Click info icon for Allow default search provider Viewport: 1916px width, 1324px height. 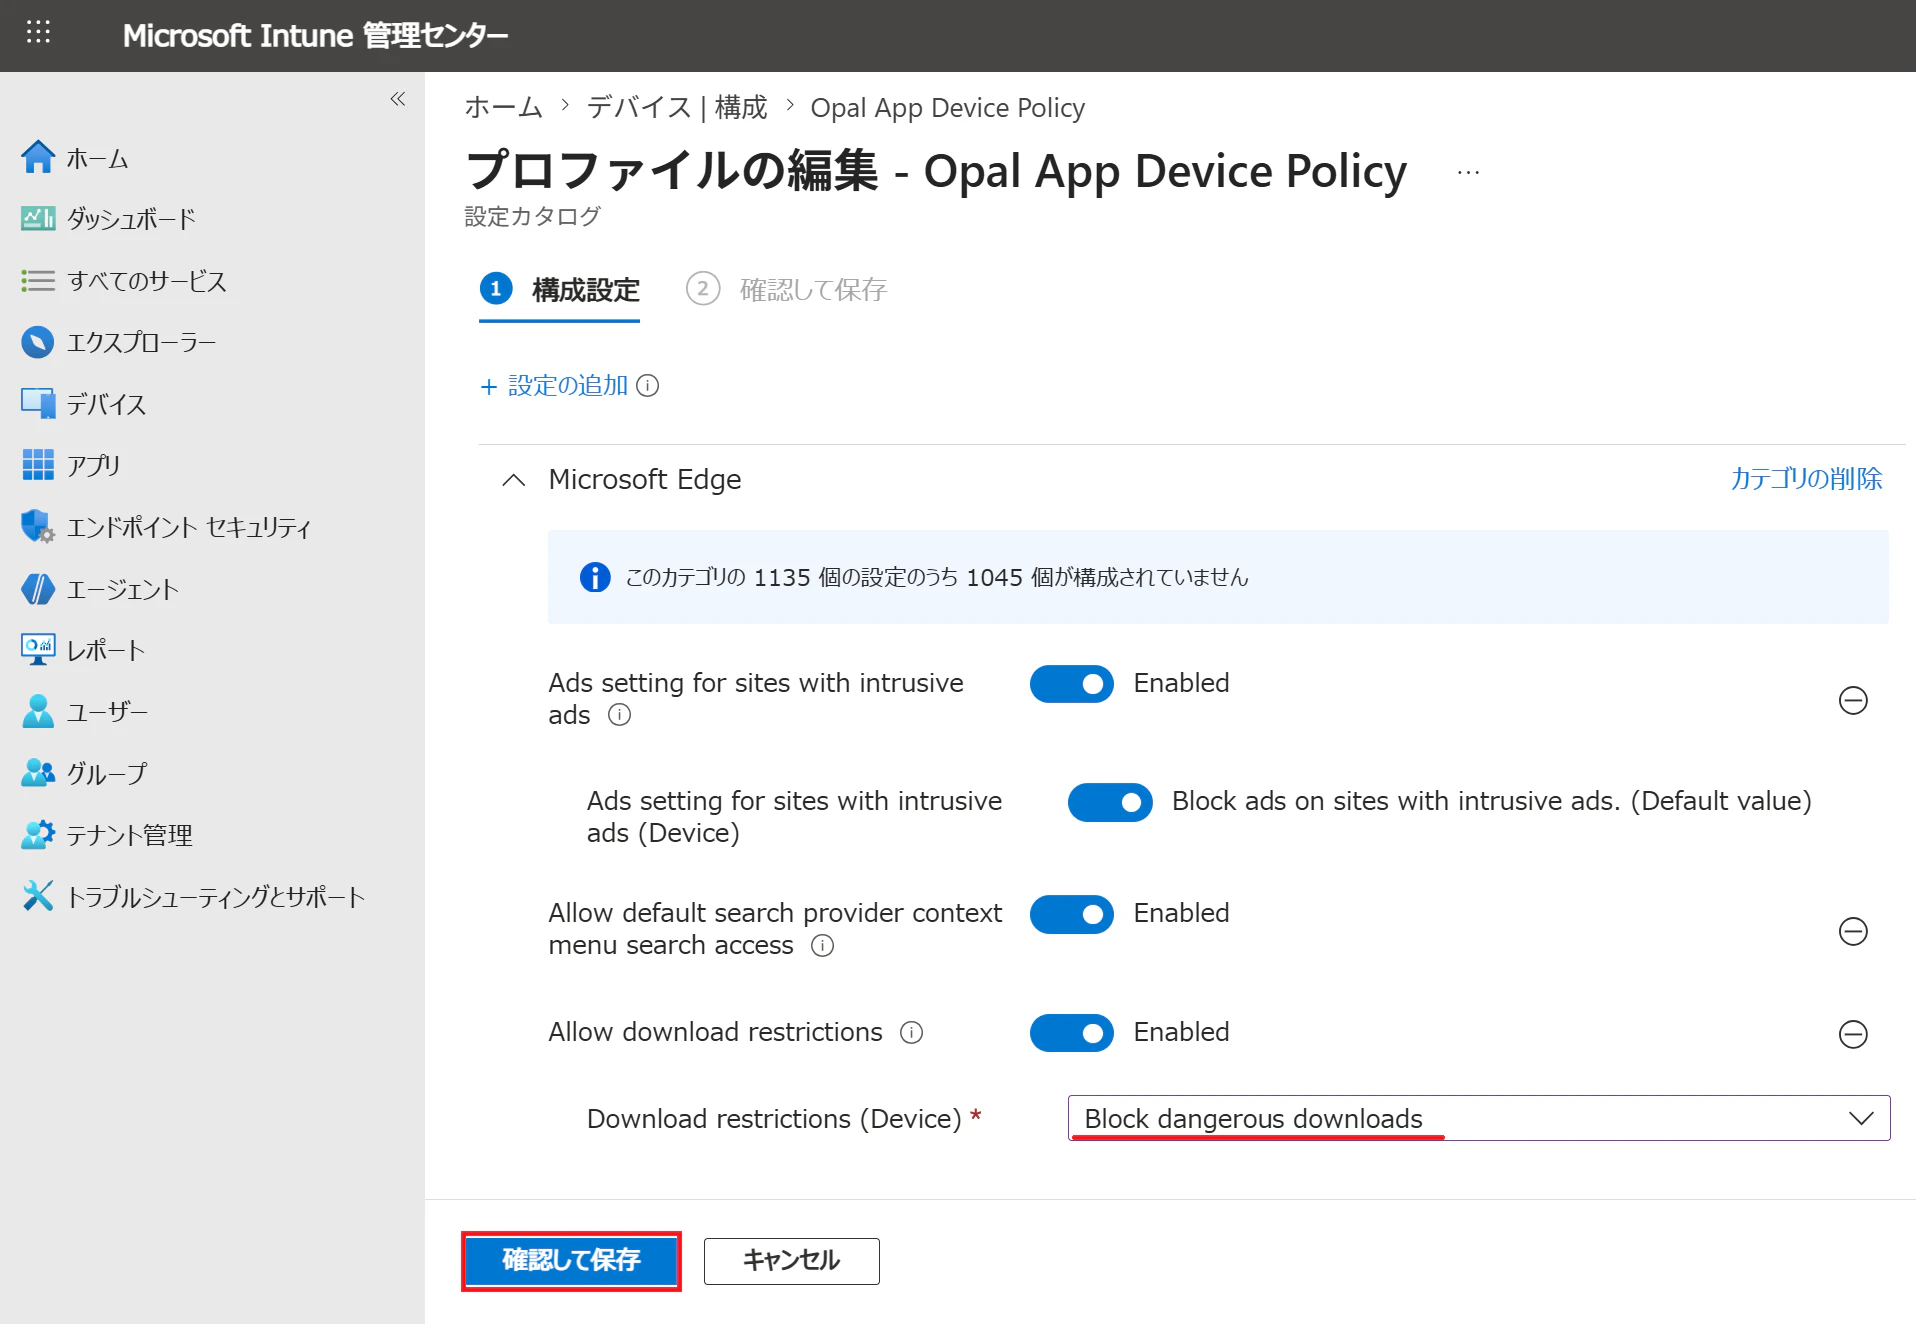coord(822,946)
